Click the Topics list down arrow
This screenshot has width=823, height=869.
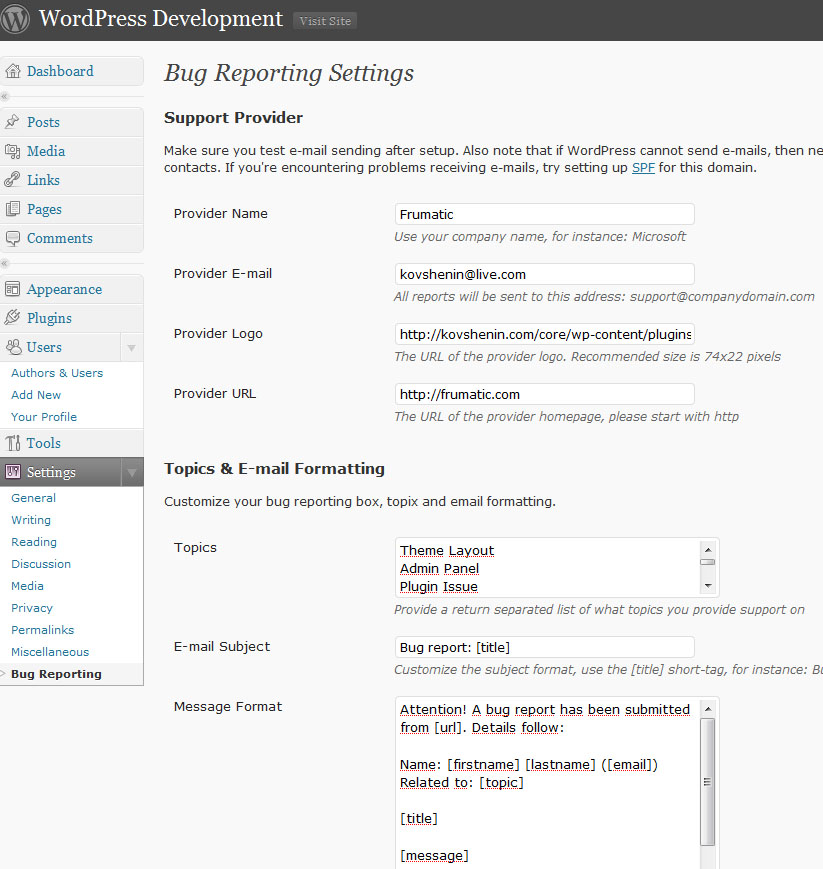pos(708,586)
